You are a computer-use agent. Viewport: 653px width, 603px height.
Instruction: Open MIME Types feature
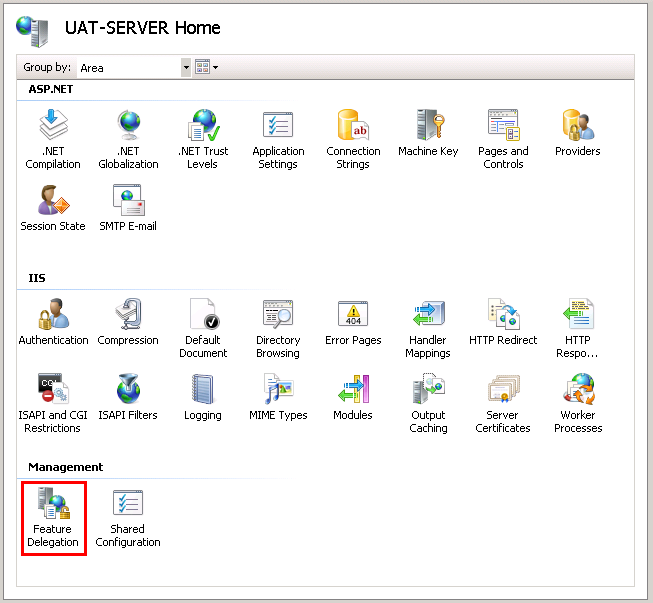pos(278,397)
